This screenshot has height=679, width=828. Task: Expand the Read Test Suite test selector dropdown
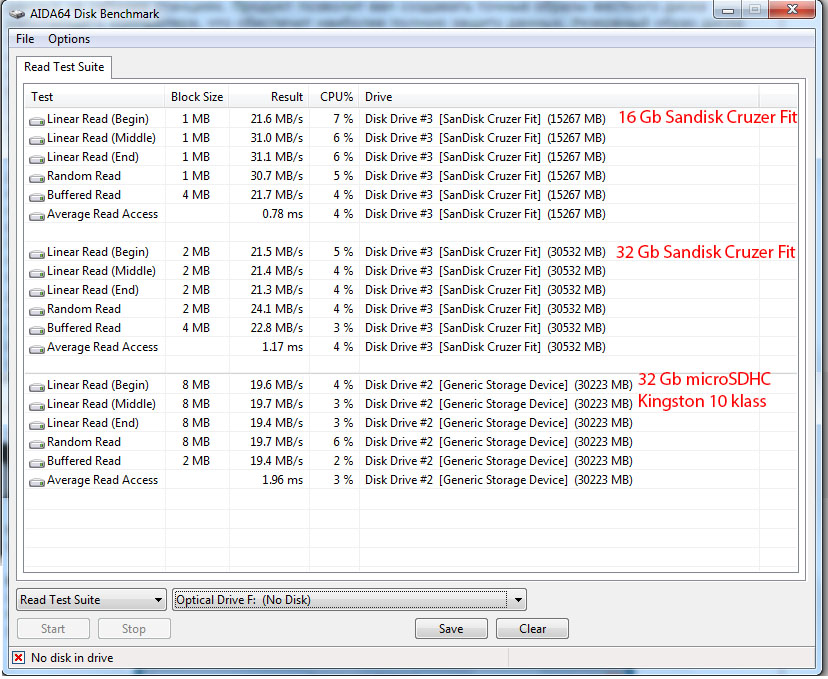(x=91, y=600)
